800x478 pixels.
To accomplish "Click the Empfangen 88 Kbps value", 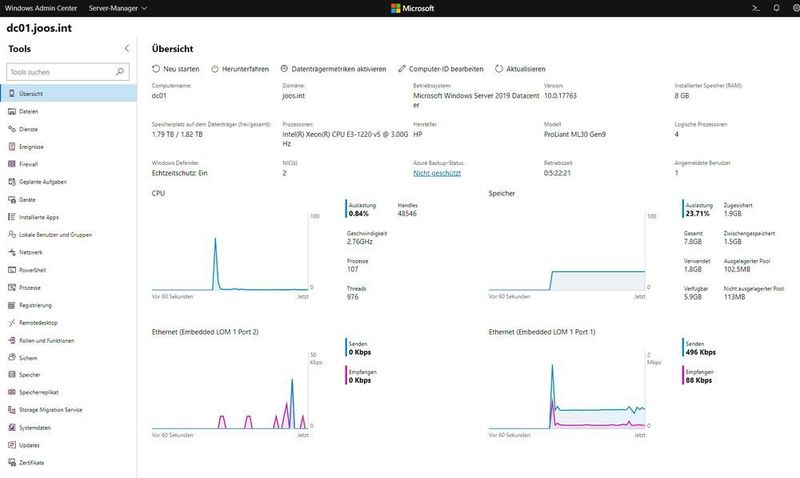I will tap(698, 380).
